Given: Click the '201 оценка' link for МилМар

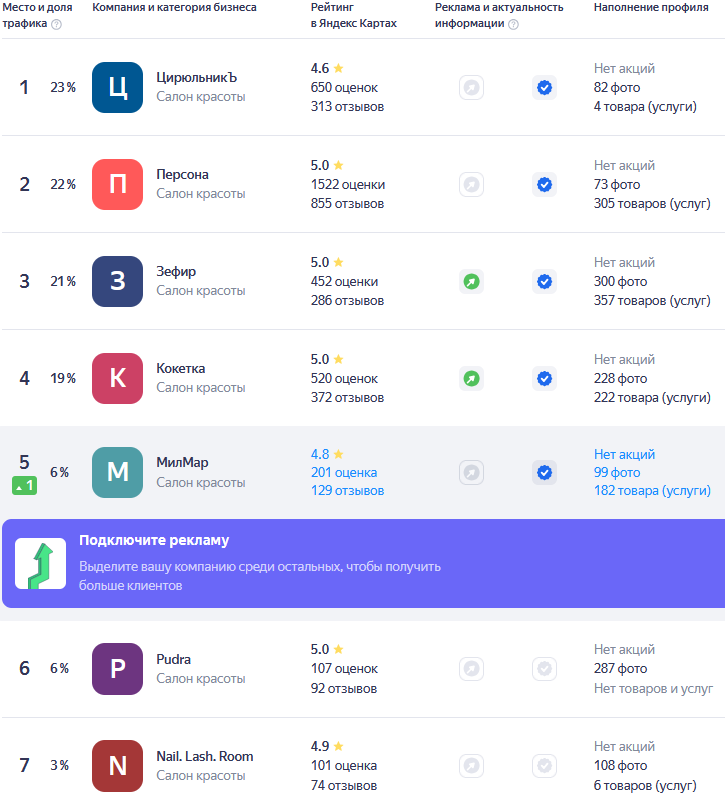Looking at the screenshot, I should click(x=344, y=473).
